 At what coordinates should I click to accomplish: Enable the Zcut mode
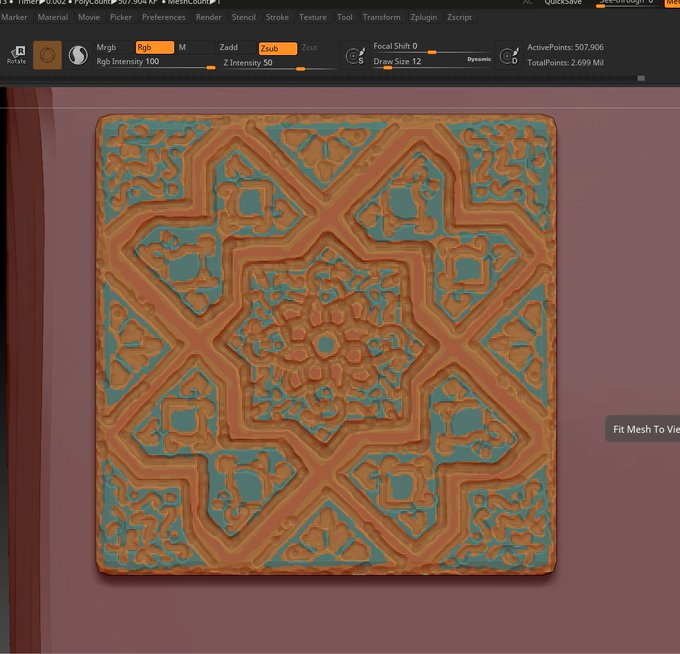click(x=310, y=47)
